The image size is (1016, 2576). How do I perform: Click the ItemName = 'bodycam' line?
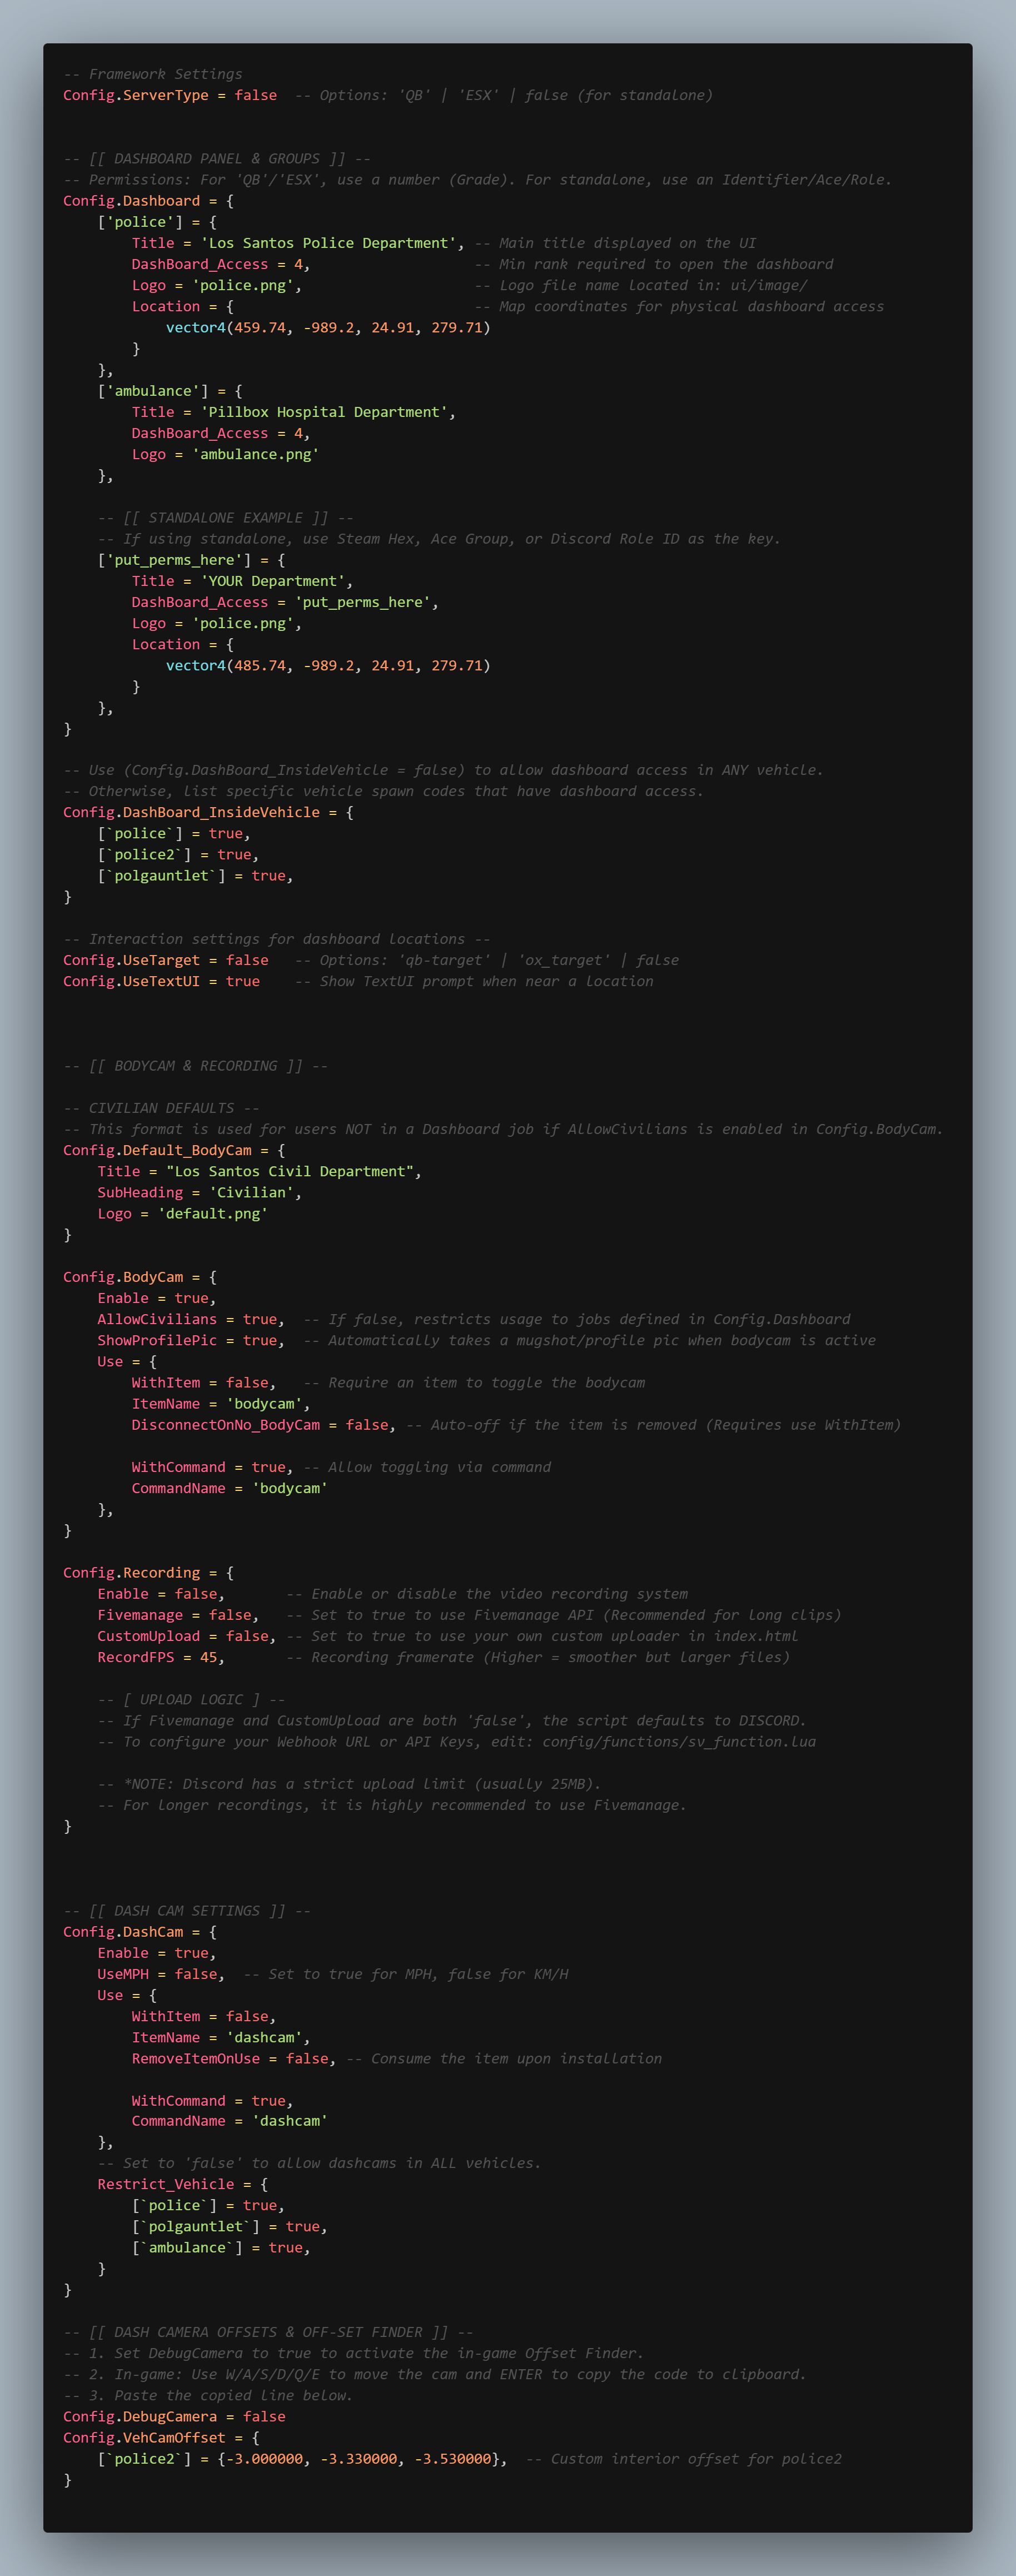(x=221, y=1403)
